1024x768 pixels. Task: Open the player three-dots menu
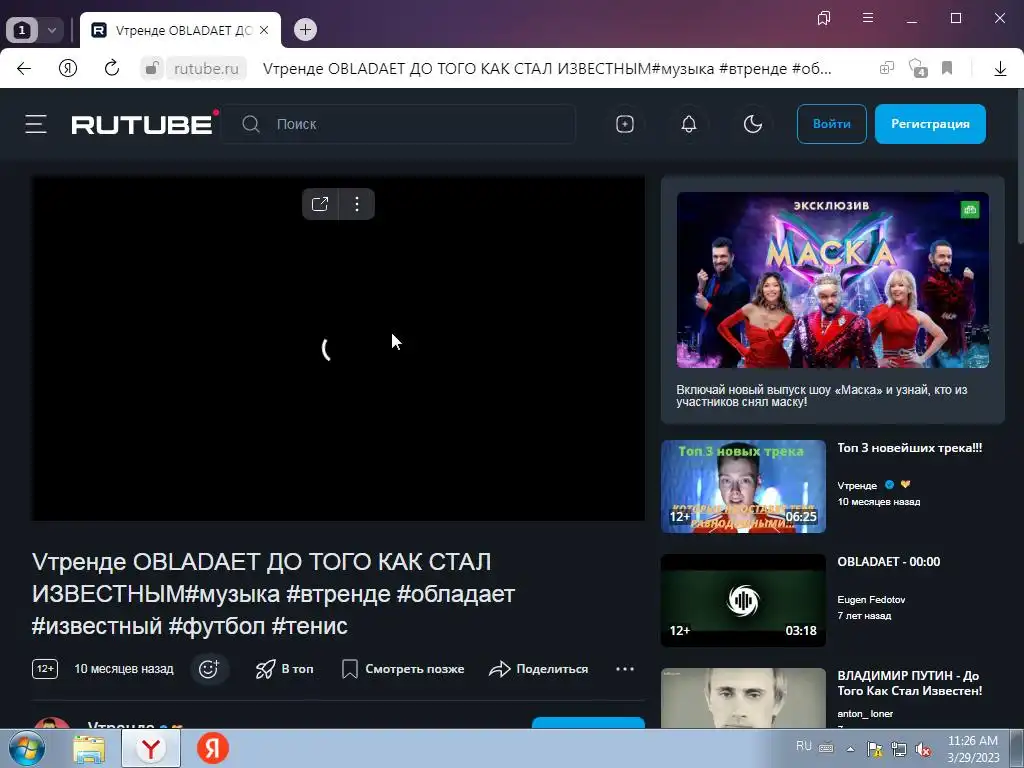tap(357, 204)
